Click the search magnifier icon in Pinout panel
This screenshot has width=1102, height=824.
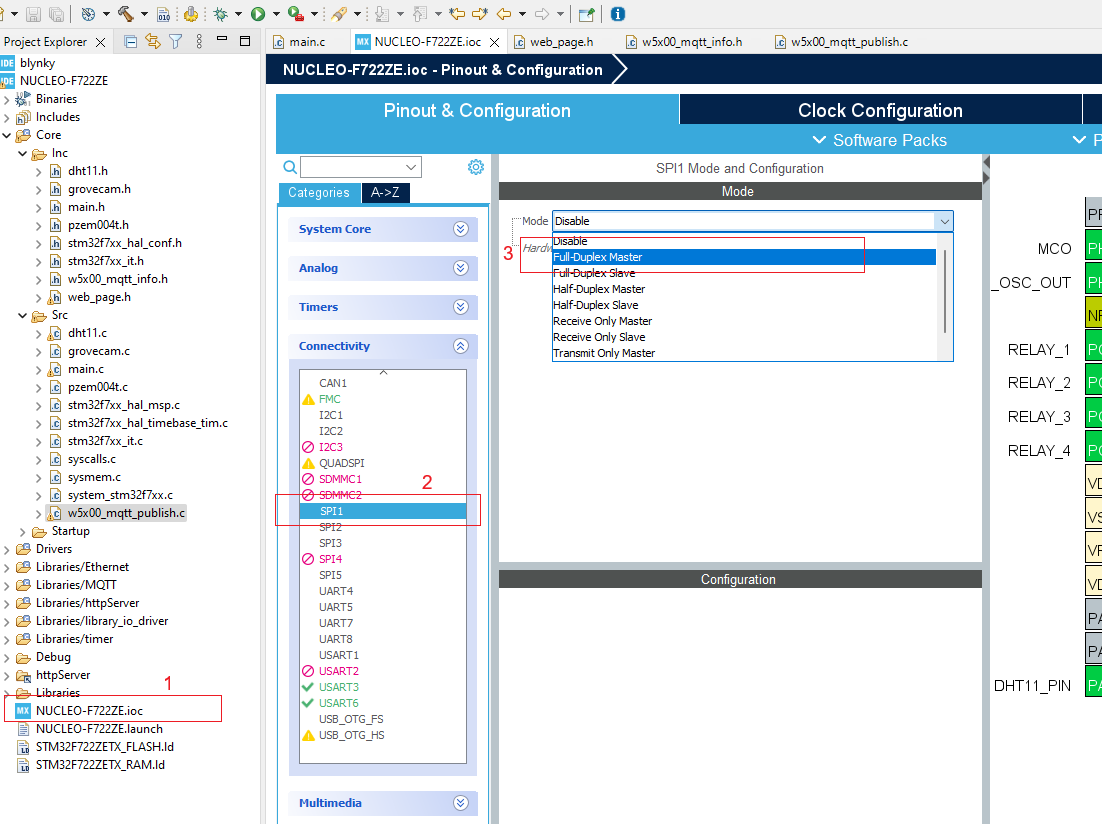point(290,167)
